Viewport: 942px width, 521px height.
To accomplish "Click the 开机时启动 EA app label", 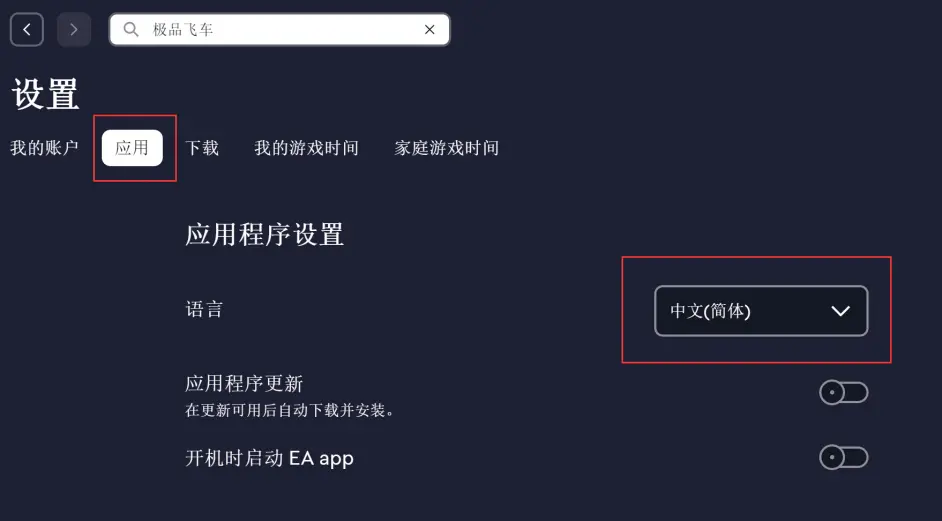I will (x=269, y=459).
